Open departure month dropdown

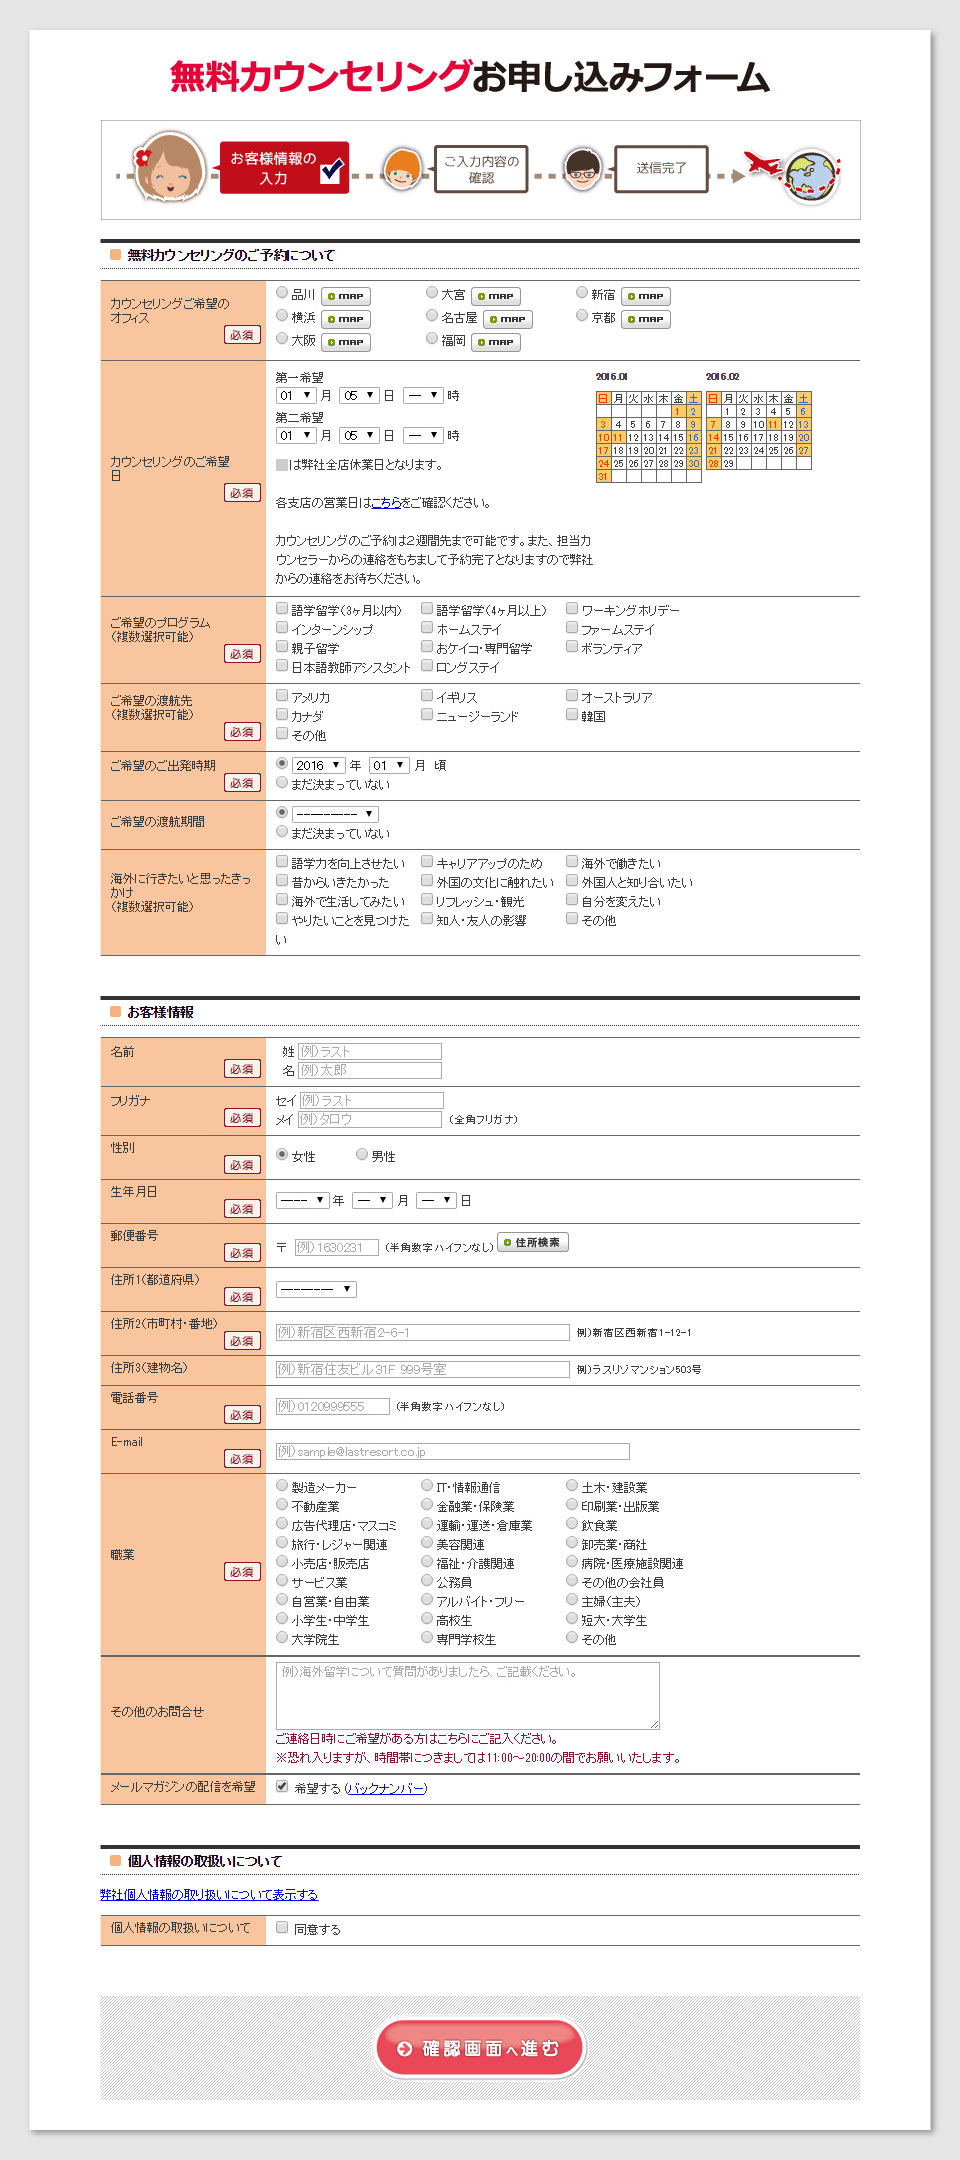click(389, 765)
